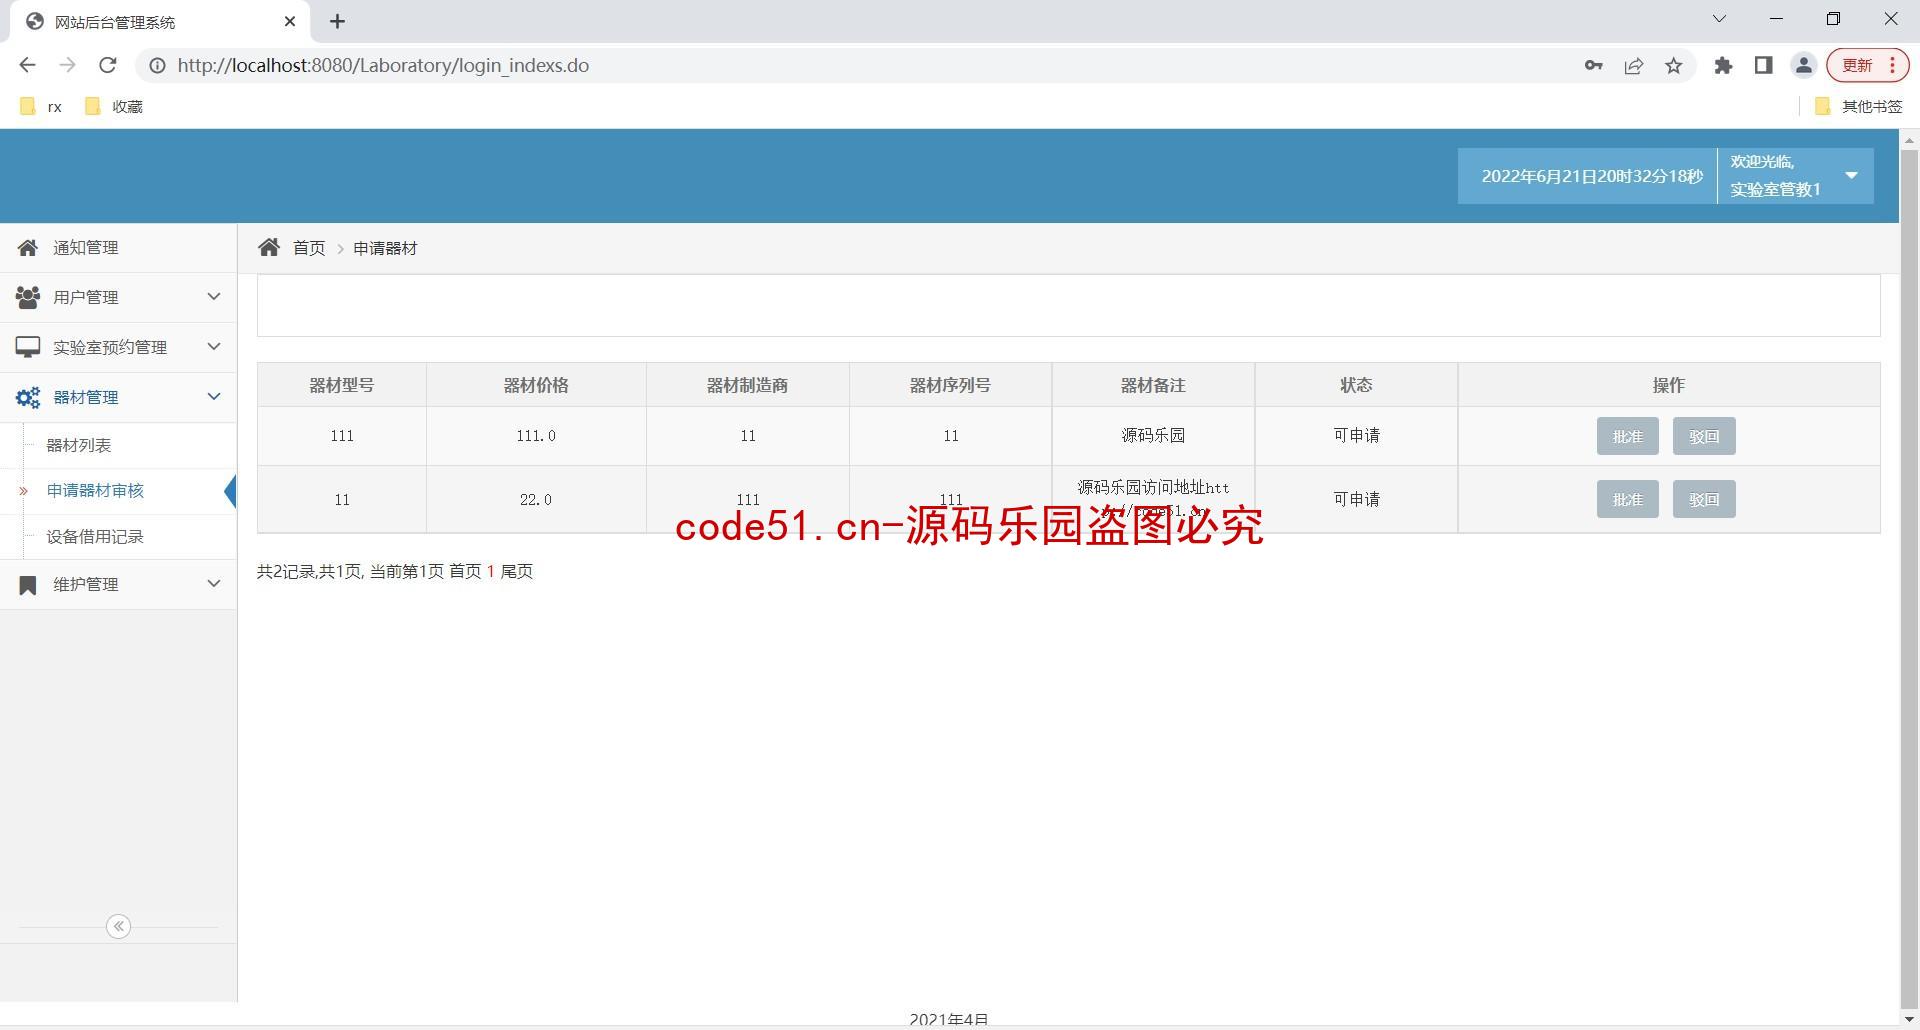This screenshot has height=1030, width=1920.
Task: Click the 器材备注 column header
Action: [1153, 385]
